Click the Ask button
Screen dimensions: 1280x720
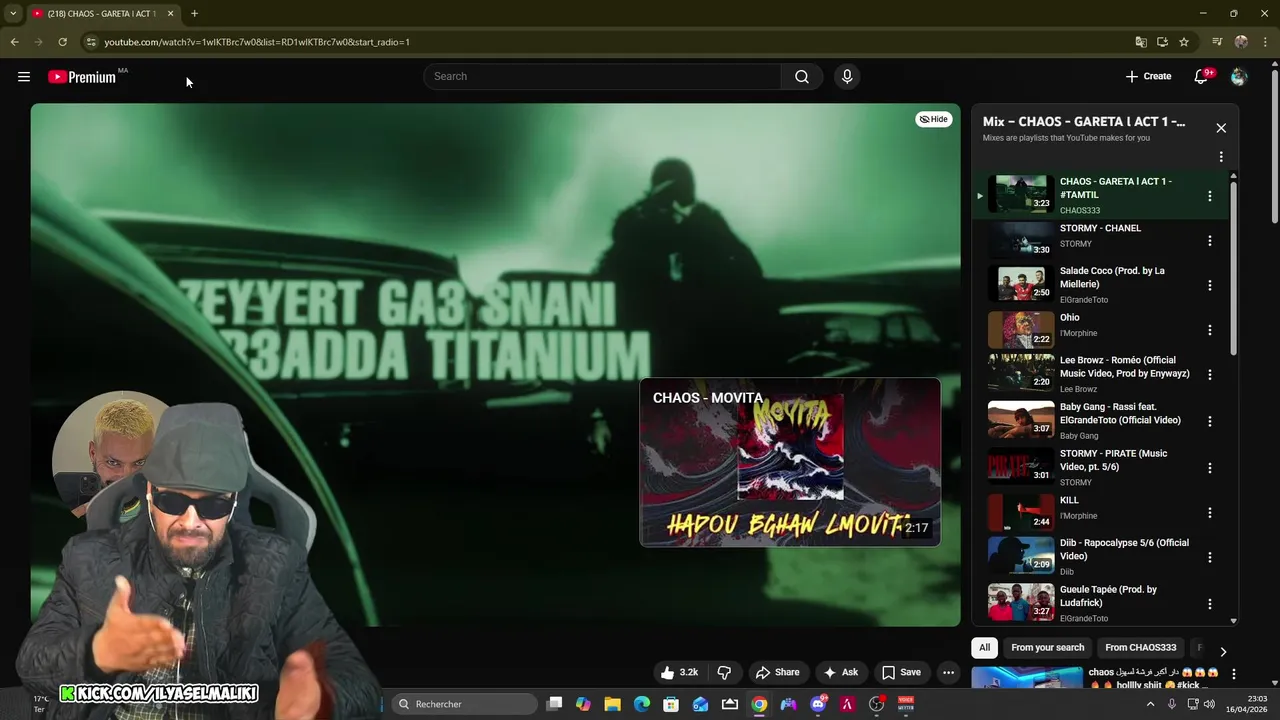840,672
